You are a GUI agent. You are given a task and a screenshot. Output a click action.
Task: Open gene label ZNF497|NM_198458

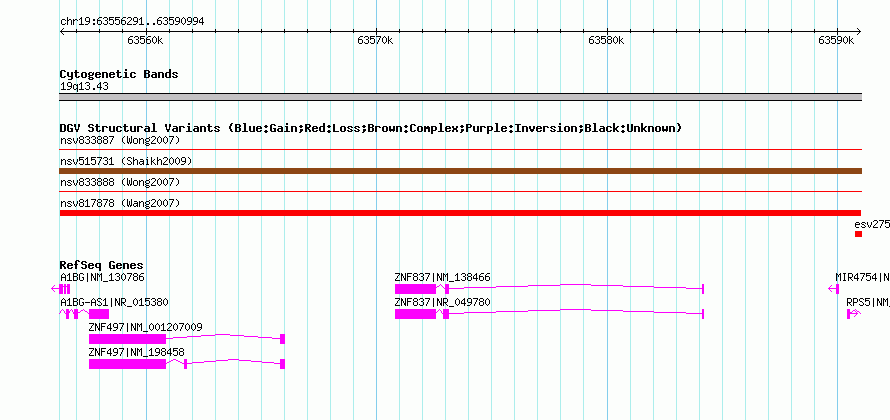coord(136,352)
